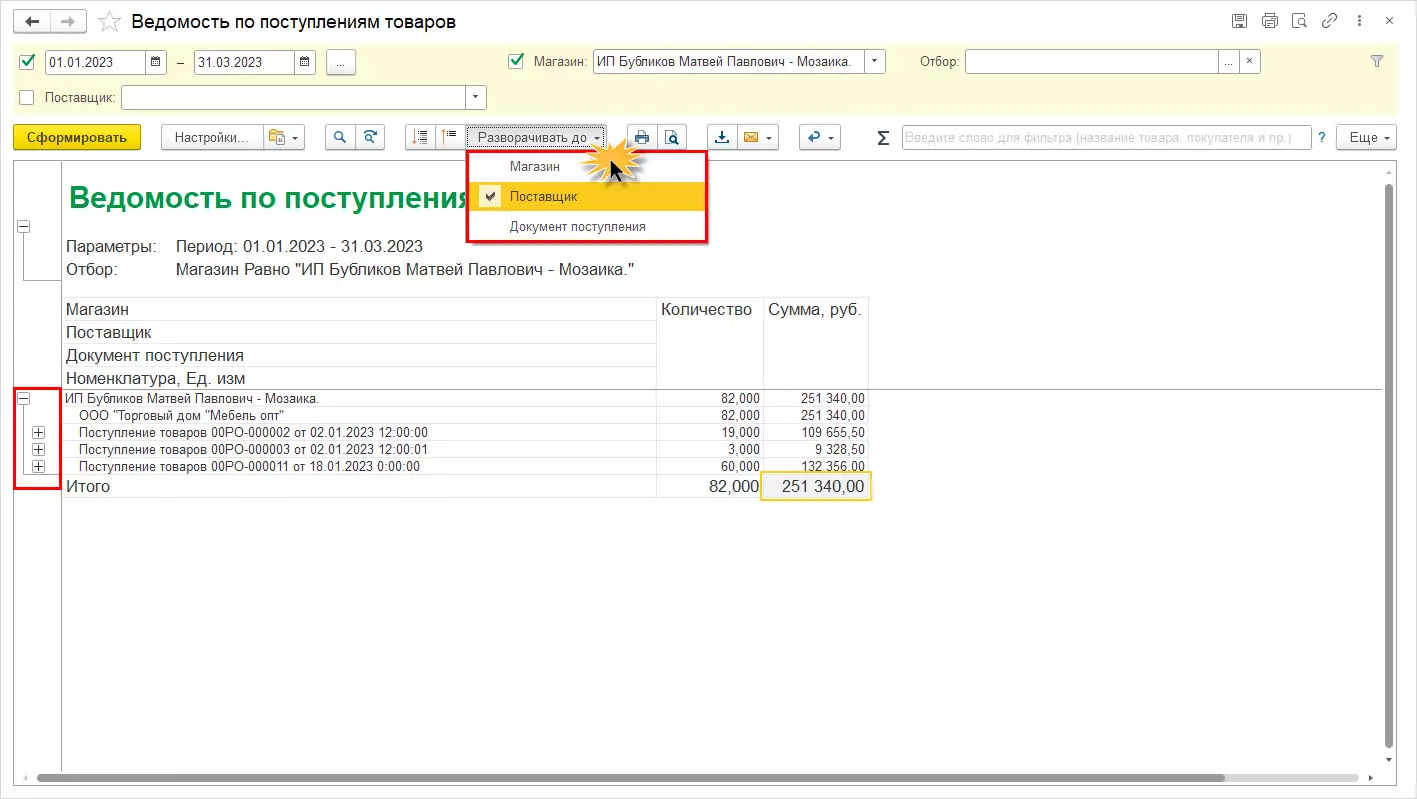This screenshot has height=799, width=1417.
Task: Click the send by email envelope icon
Action: (751, 138)
